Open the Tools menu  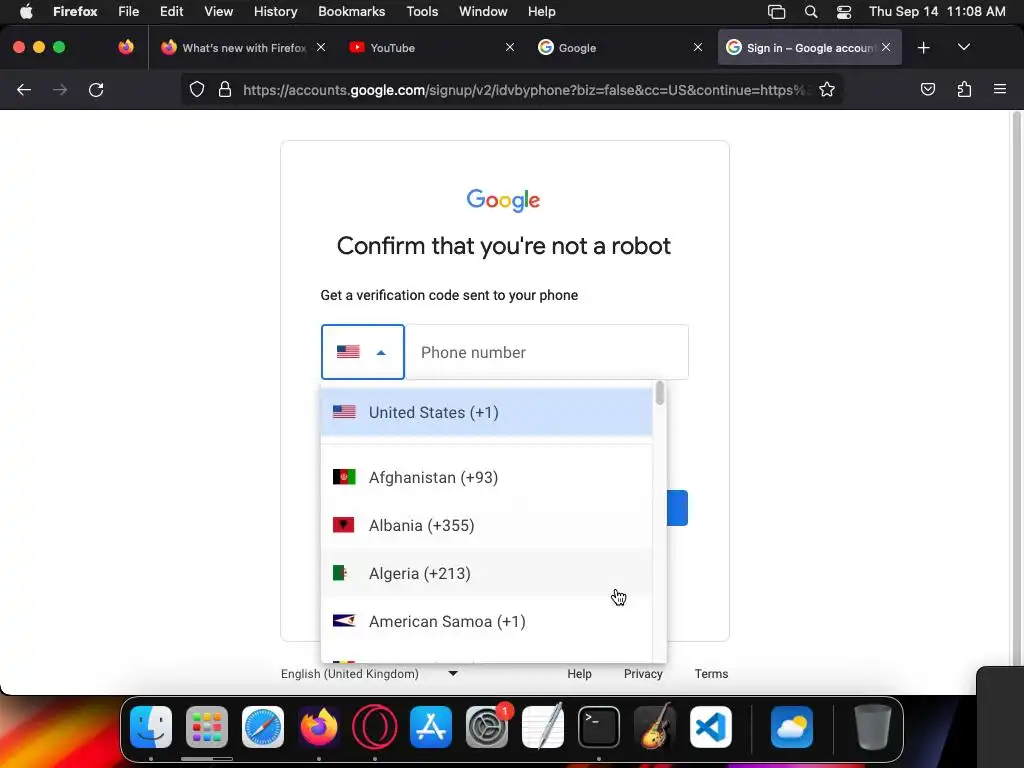pyautogui.click(x=422, y=11)
